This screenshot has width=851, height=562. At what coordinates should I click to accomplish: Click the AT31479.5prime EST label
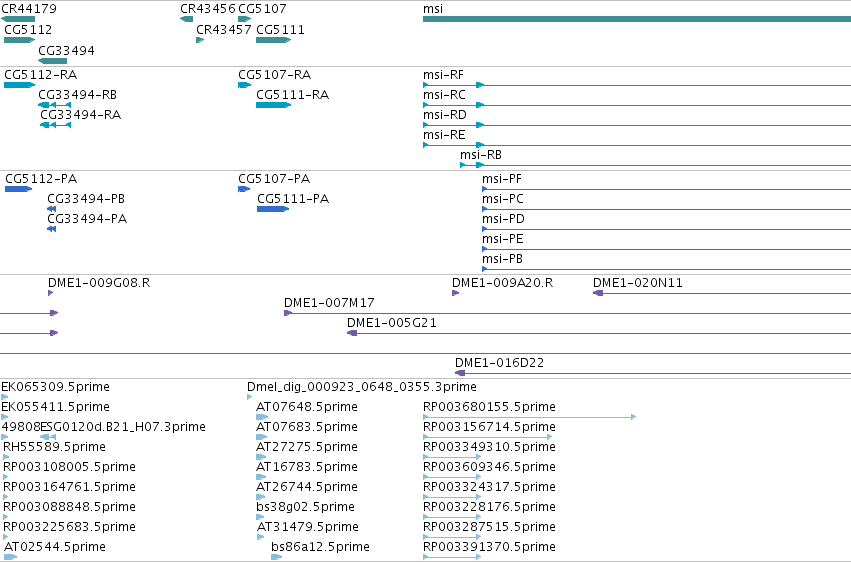click(x=308, y=528)
